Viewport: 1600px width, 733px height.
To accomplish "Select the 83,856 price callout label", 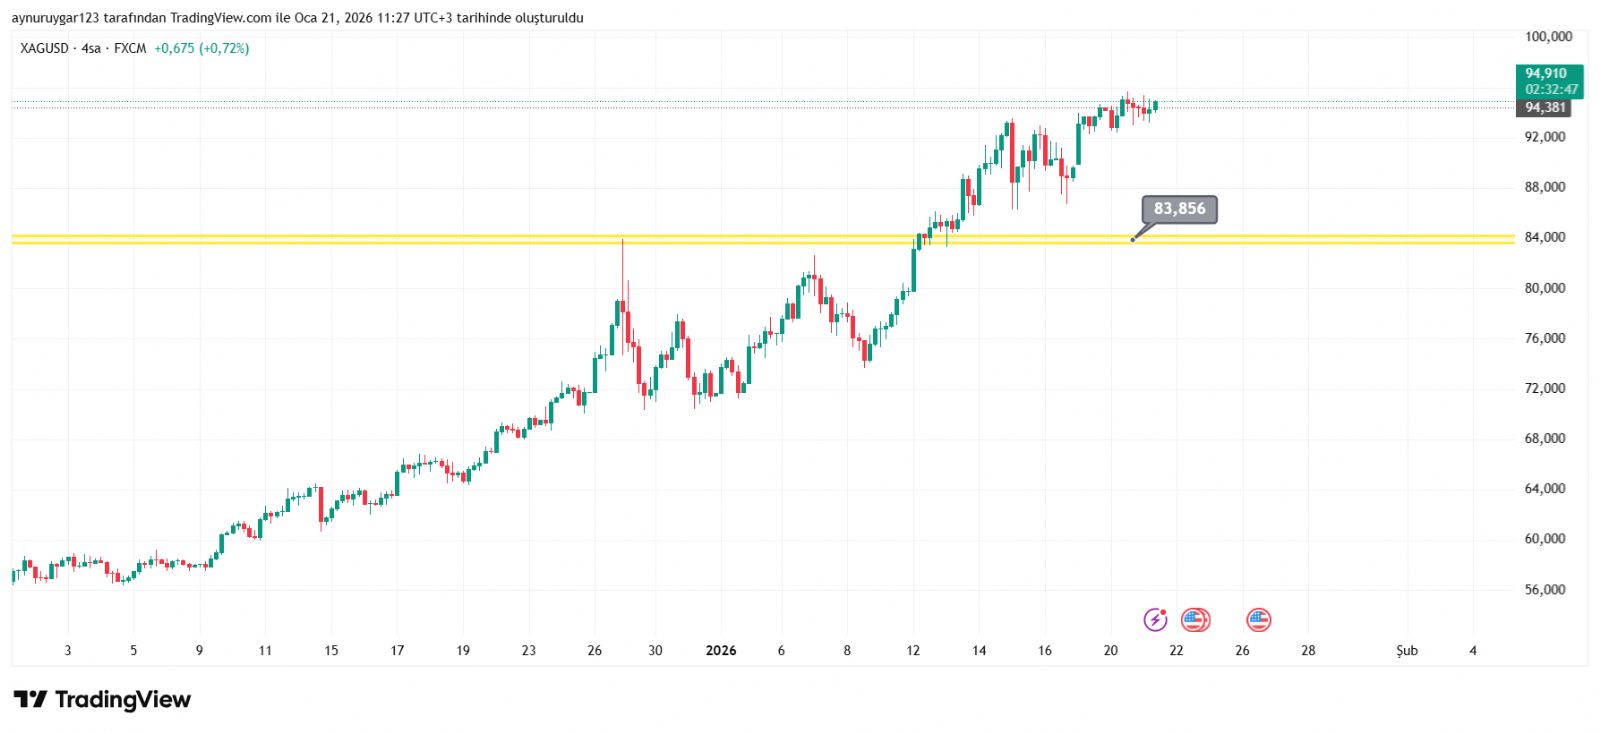I will (x=1179, y=209).
